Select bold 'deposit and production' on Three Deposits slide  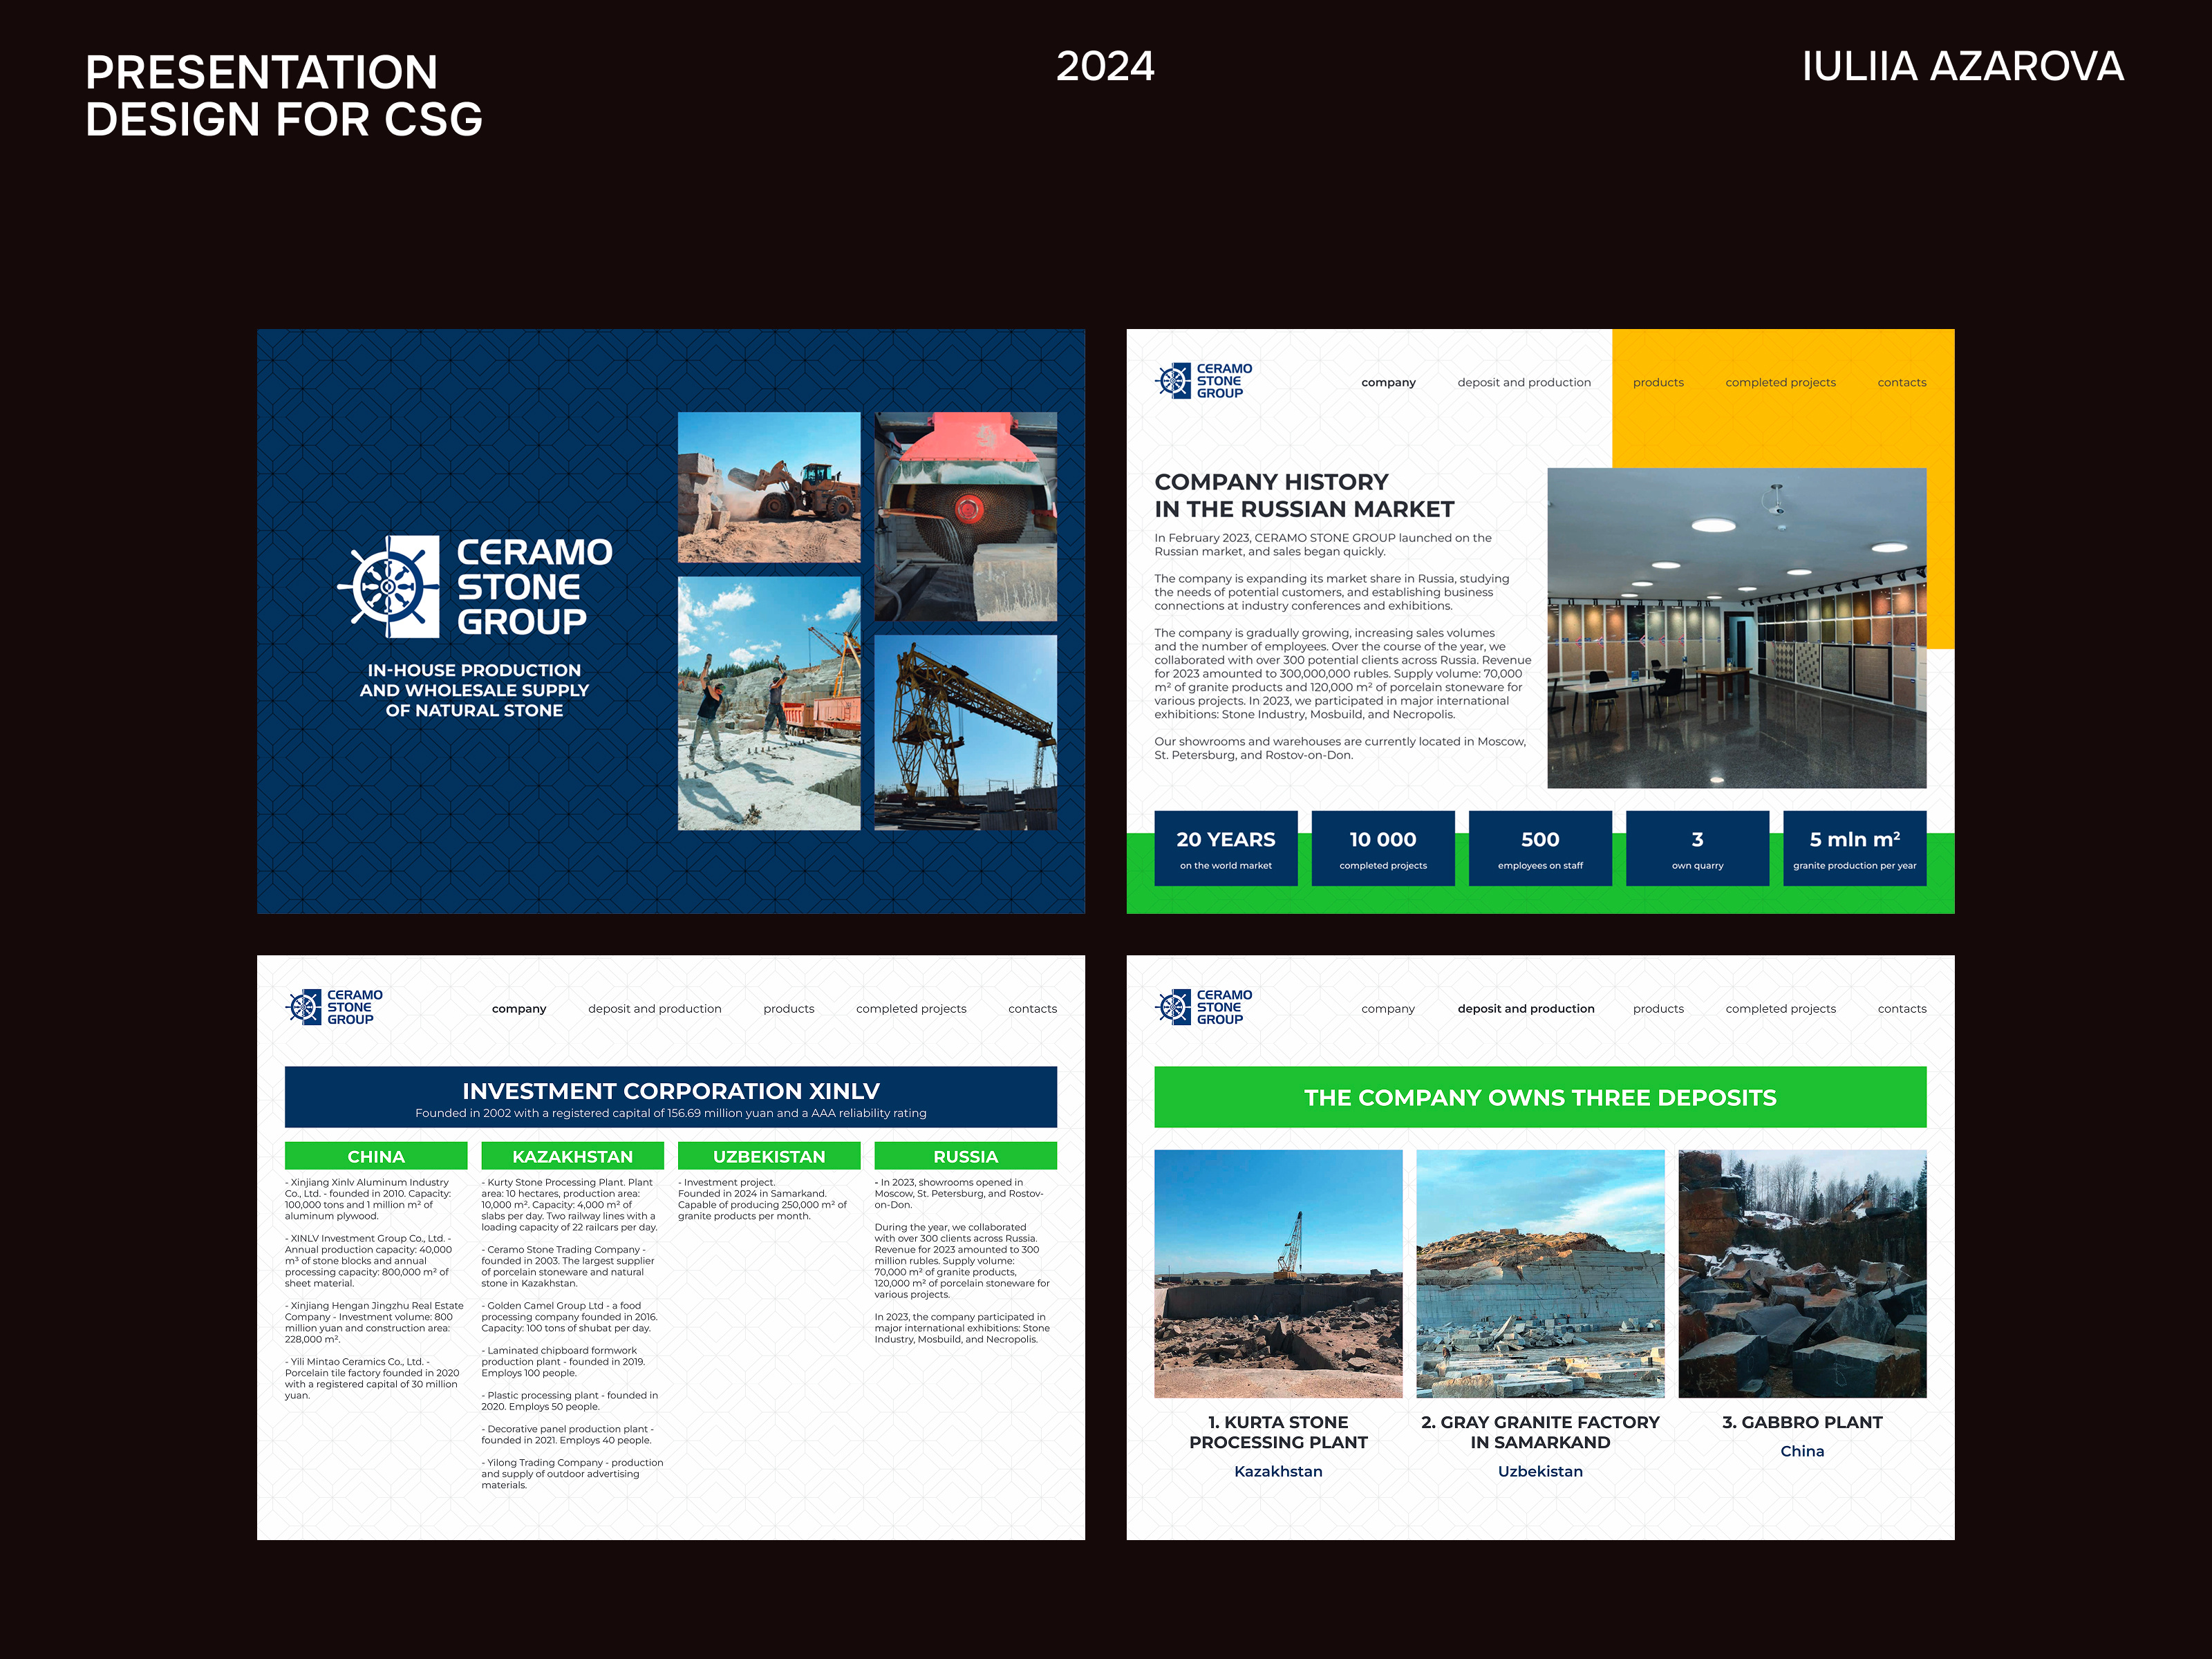(1526, 1009)
